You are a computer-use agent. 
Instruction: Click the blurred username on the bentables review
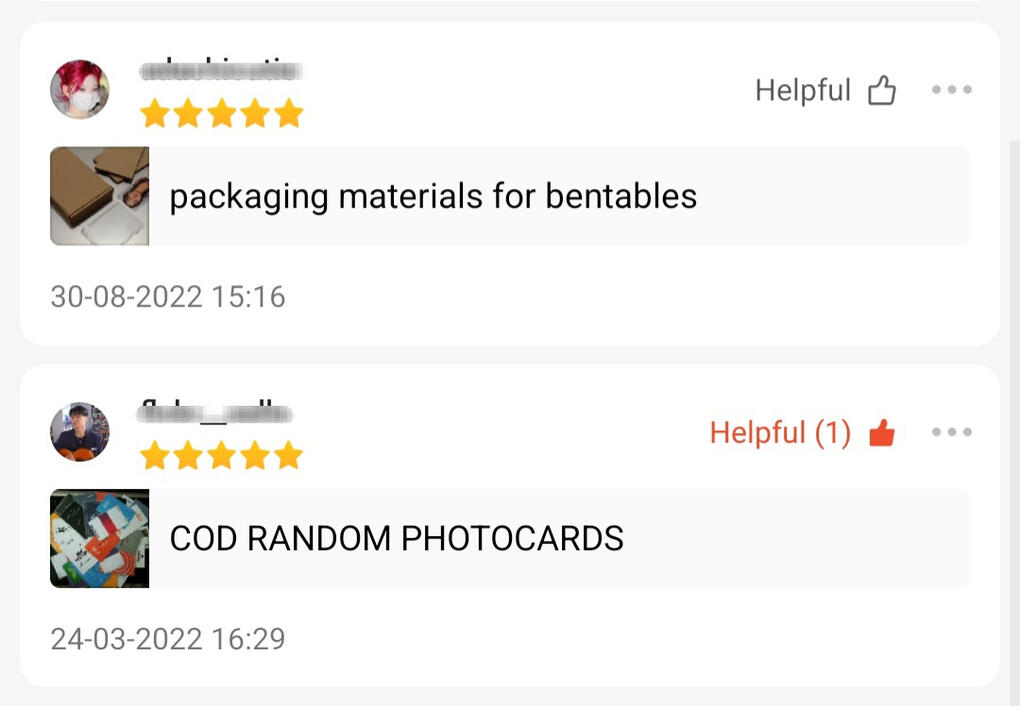pos(221,71)
